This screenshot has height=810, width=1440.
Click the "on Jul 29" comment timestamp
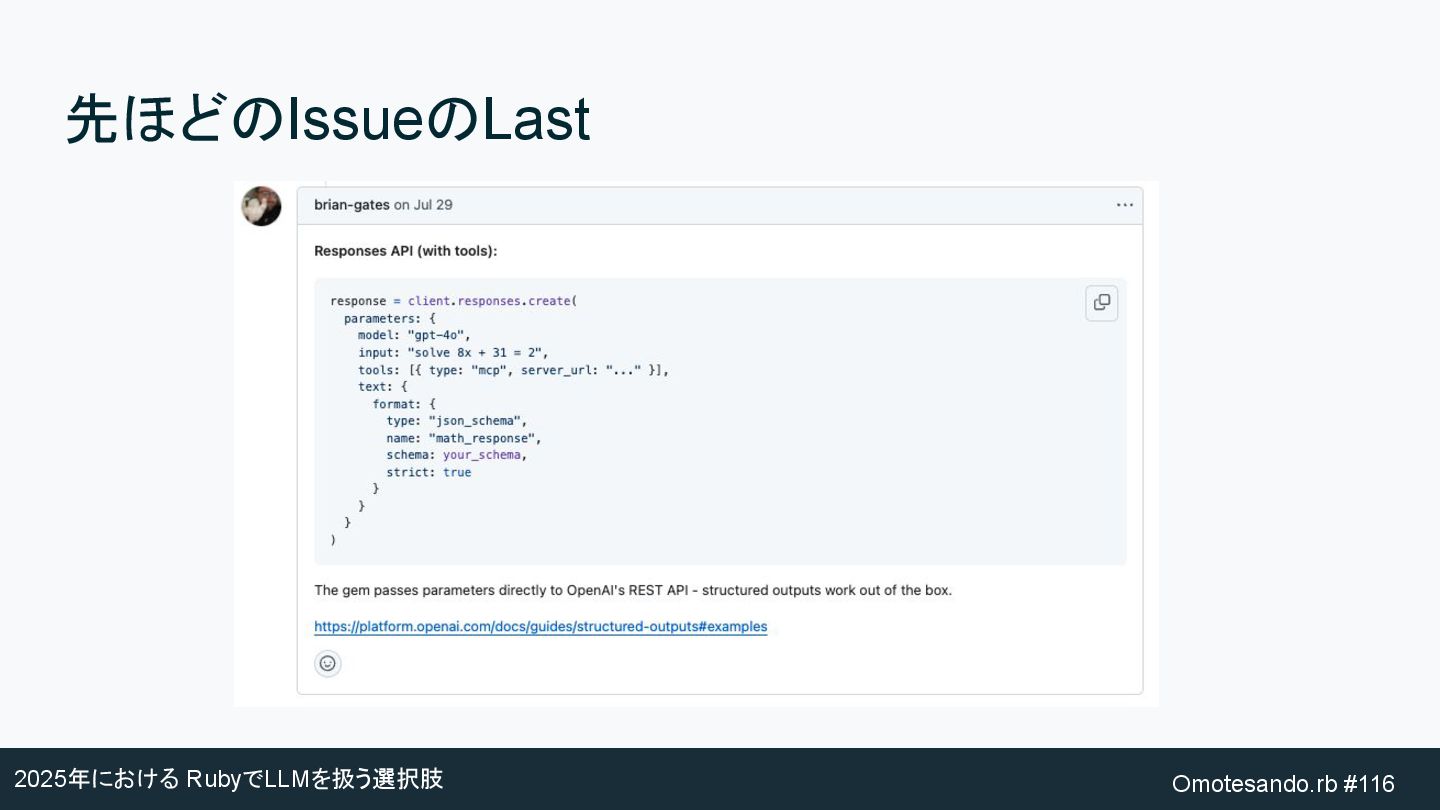(423, 205)
